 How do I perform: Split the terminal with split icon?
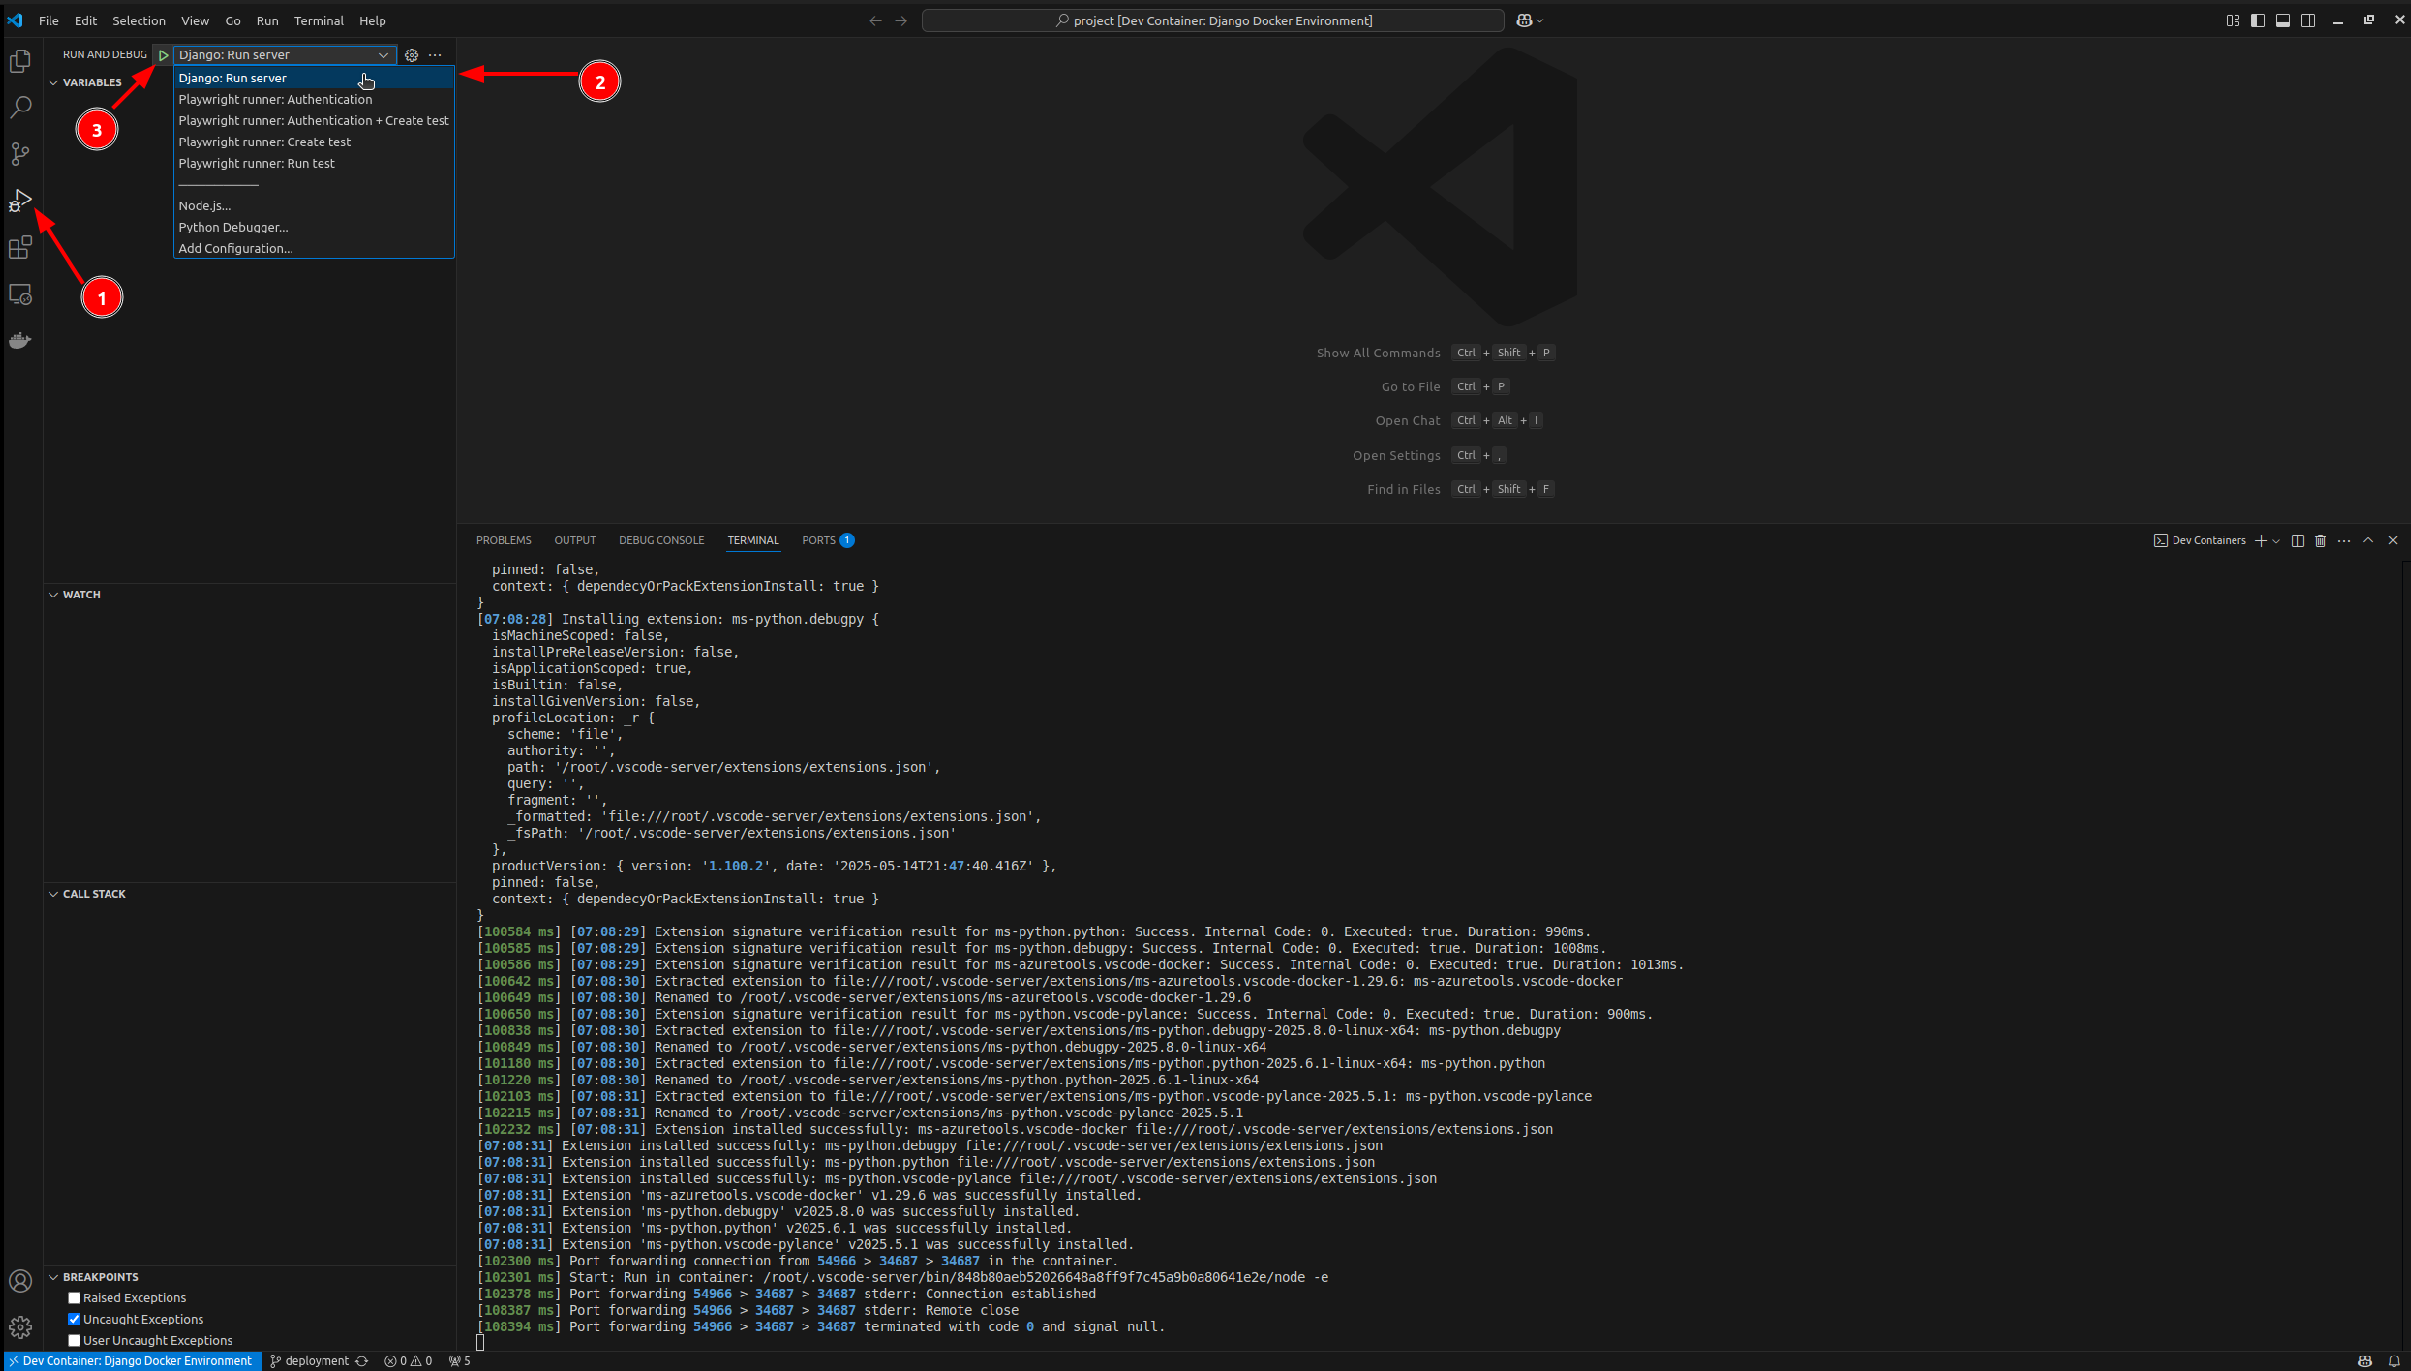coord(2298,541)
